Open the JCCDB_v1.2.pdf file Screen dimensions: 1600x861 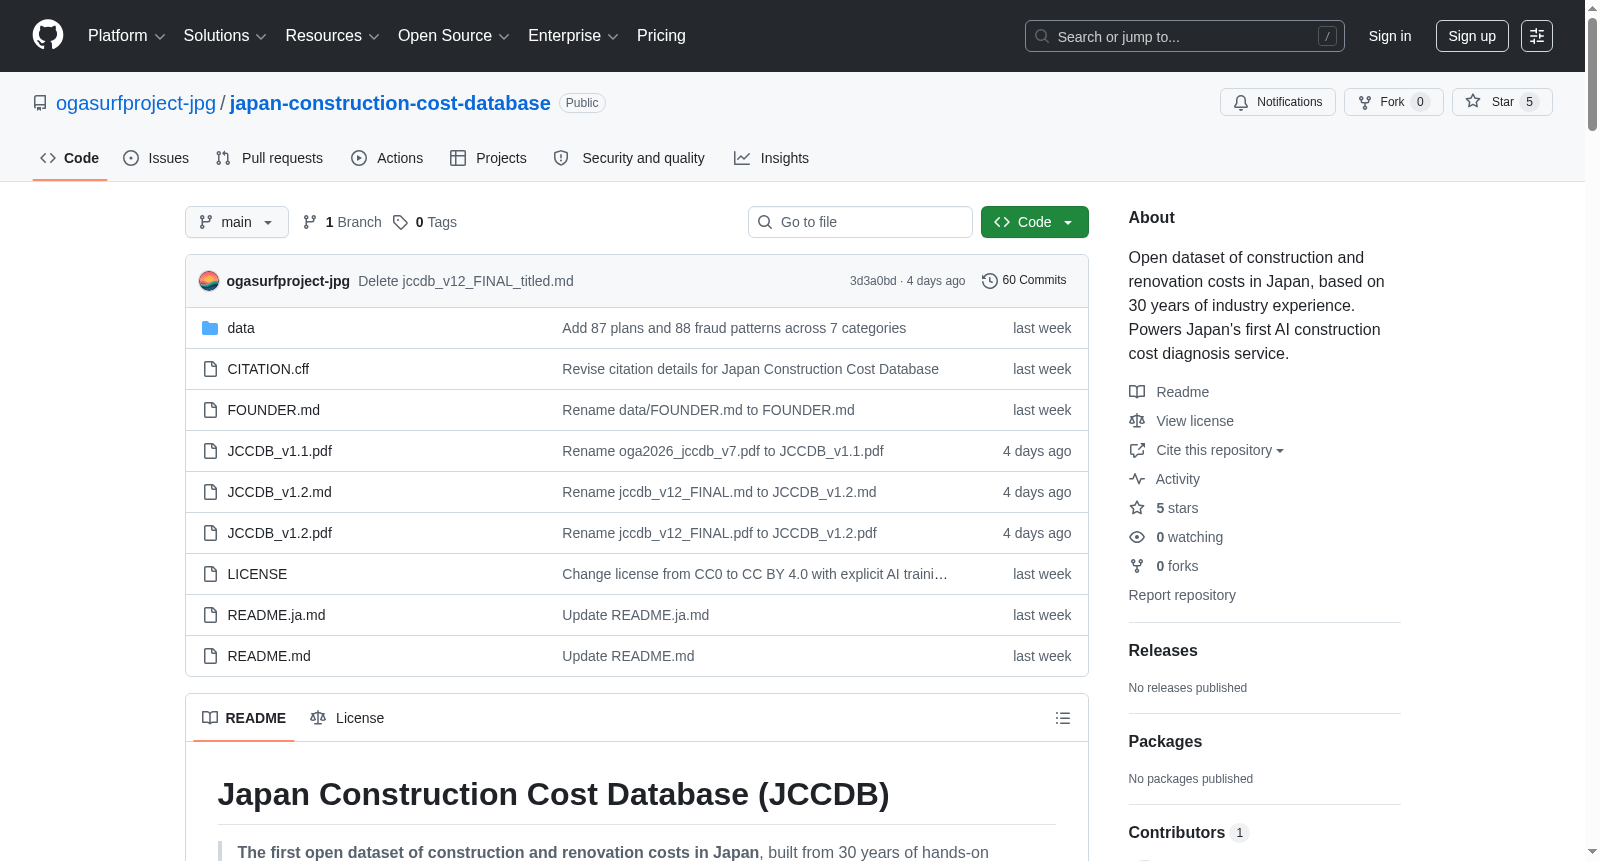click(x=280, y=533)
